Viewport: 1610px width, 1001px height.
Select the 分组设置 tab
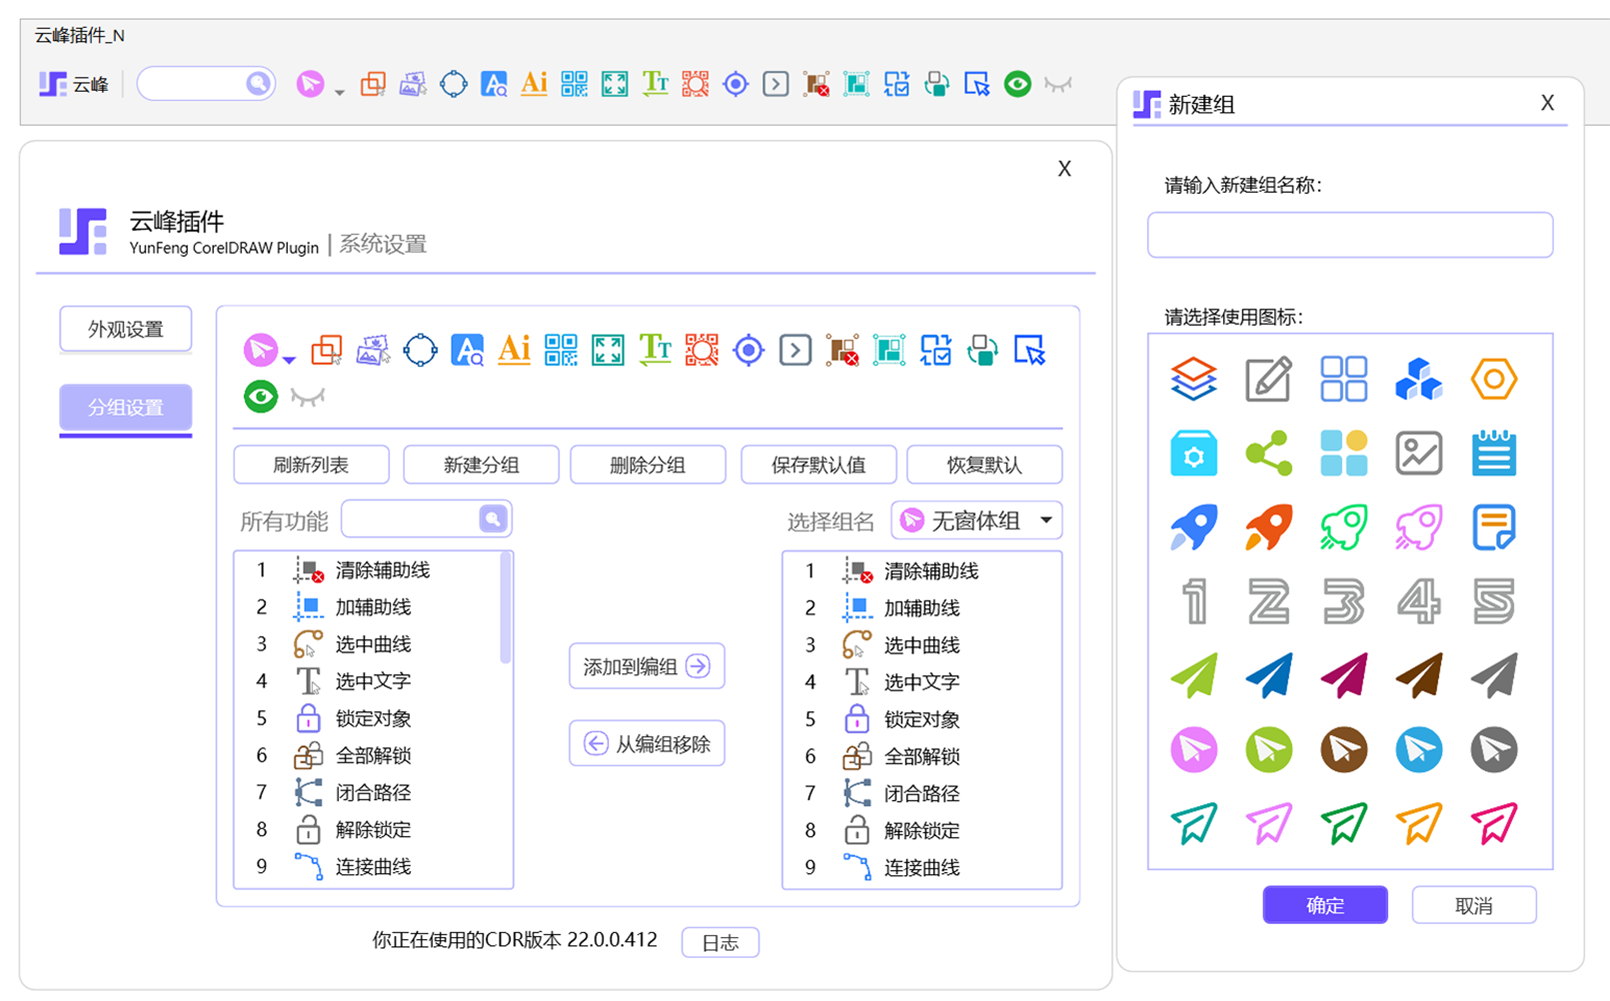125,407
